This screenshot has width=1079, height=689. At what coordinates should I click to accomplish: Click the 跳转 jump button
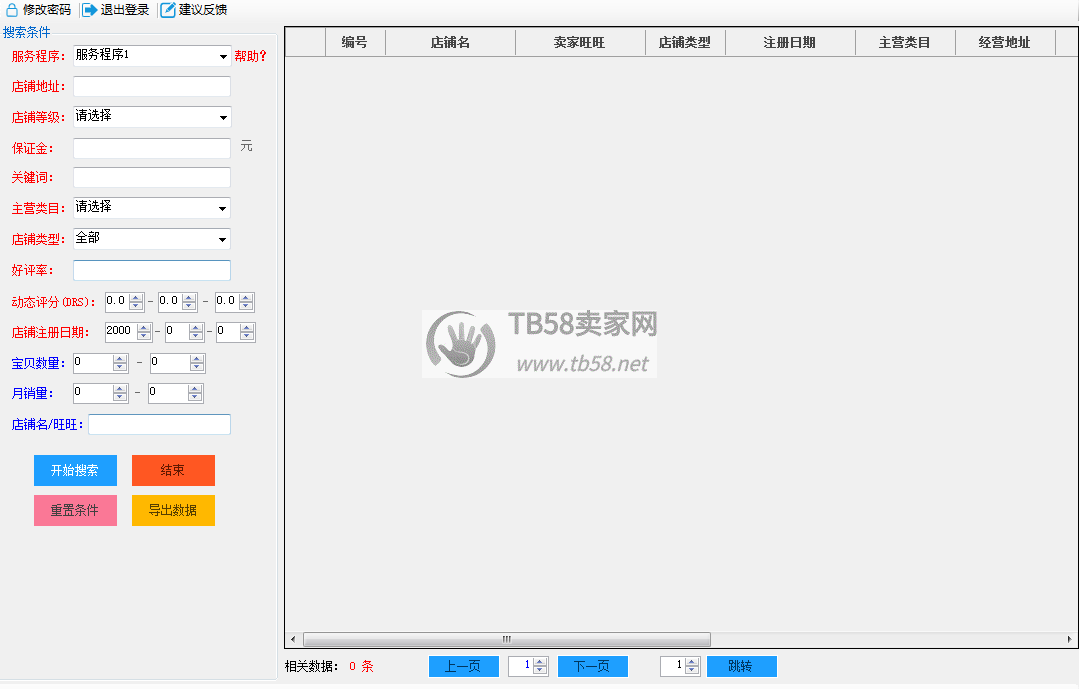point(741,666)
